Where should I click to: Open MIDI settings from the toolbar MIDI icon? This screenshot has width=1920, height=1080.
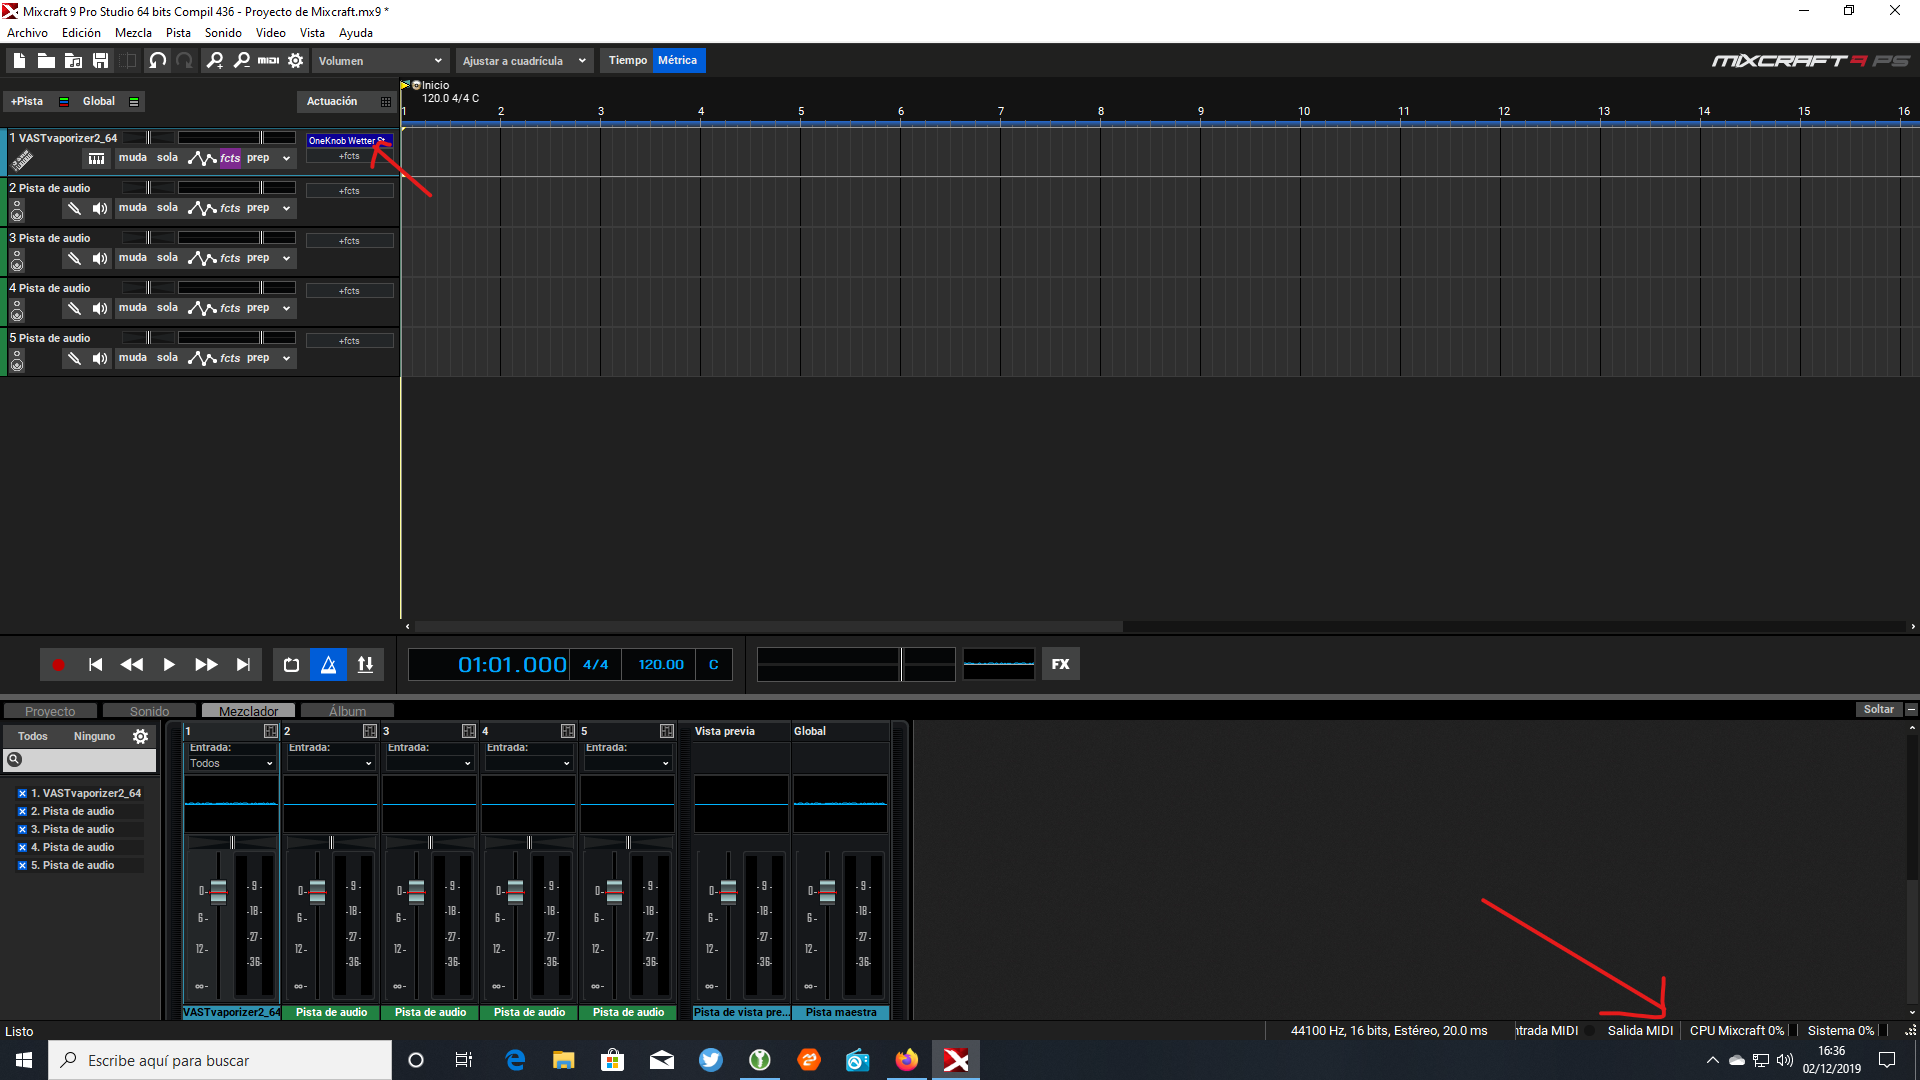pos(268,61)
